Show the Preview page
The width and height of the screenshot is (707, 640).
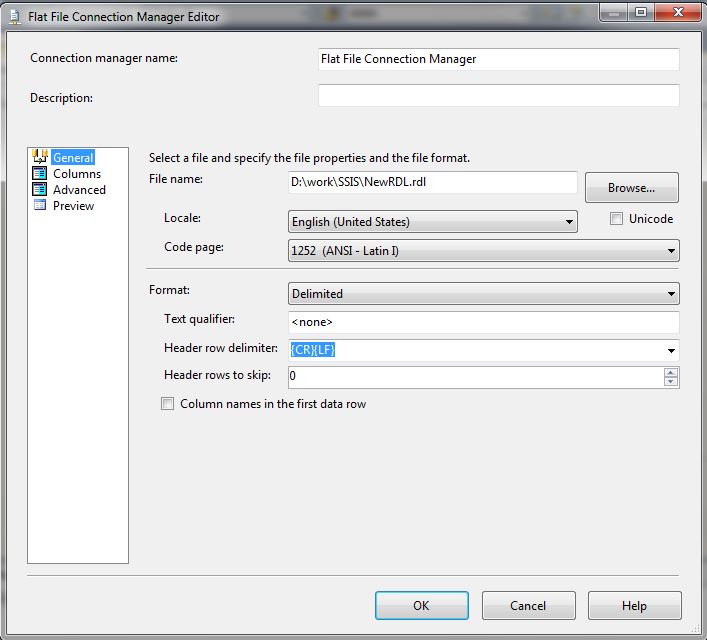(x=73, y=206)
